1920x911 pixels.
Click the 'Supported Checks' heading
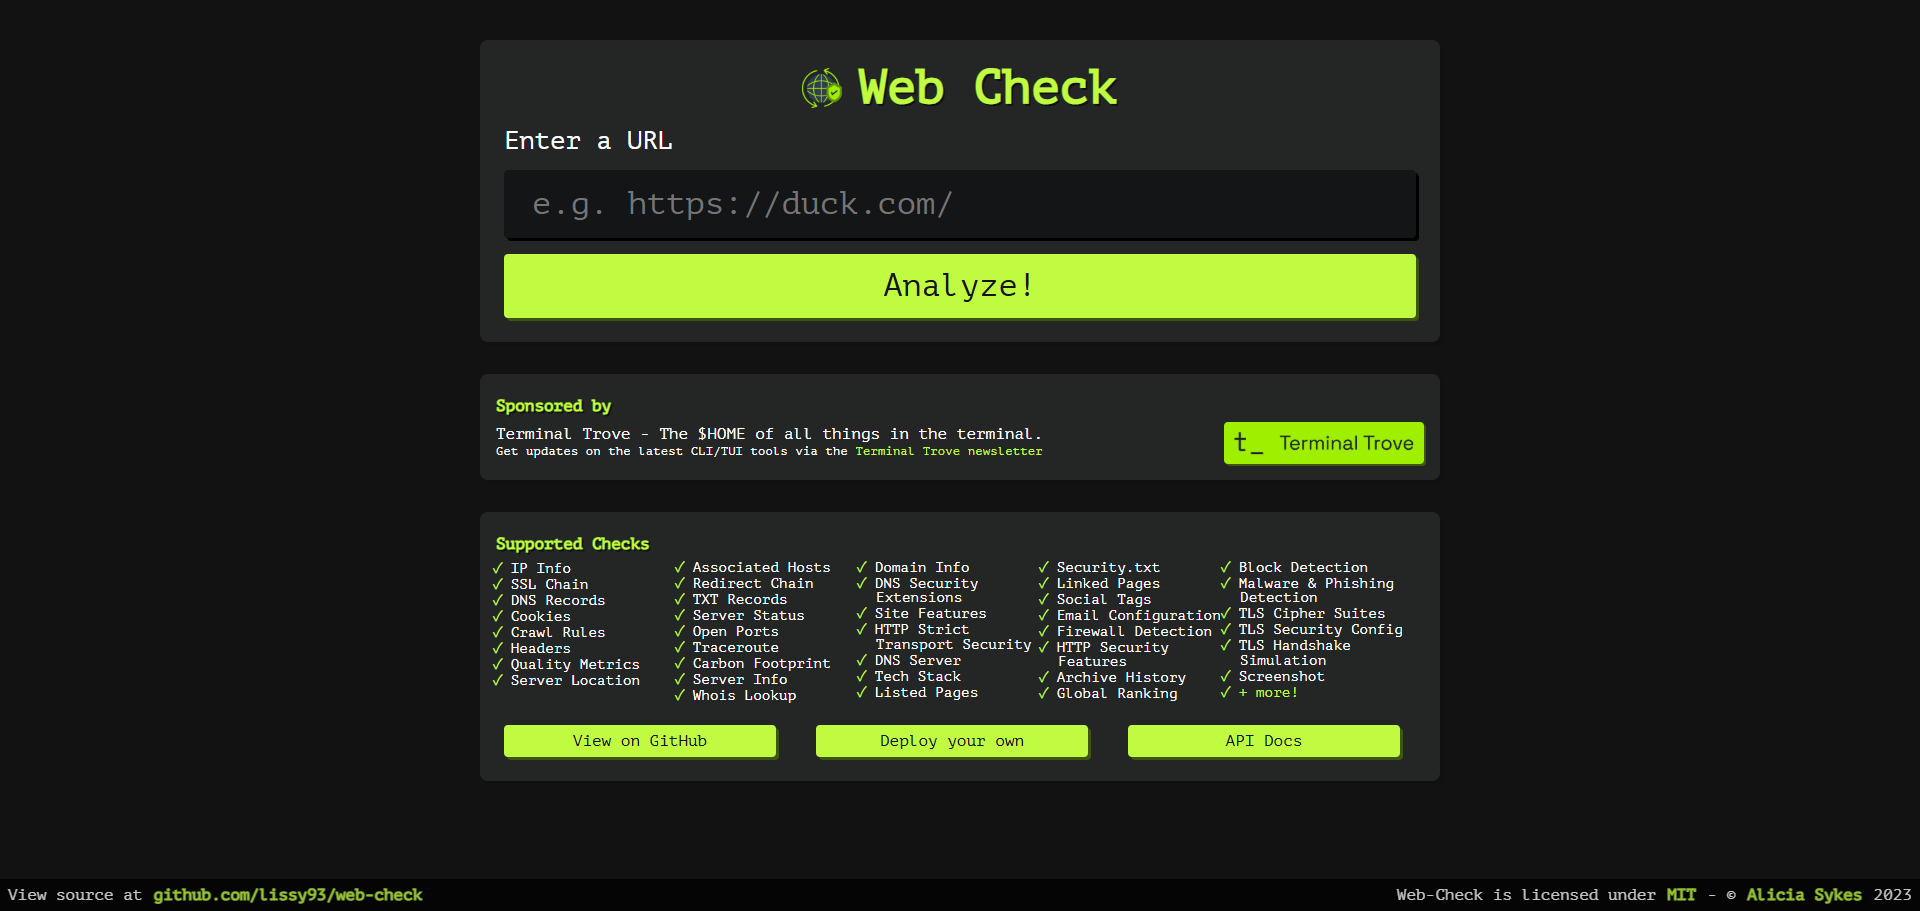pyautogui.click(x=572, y=544)
